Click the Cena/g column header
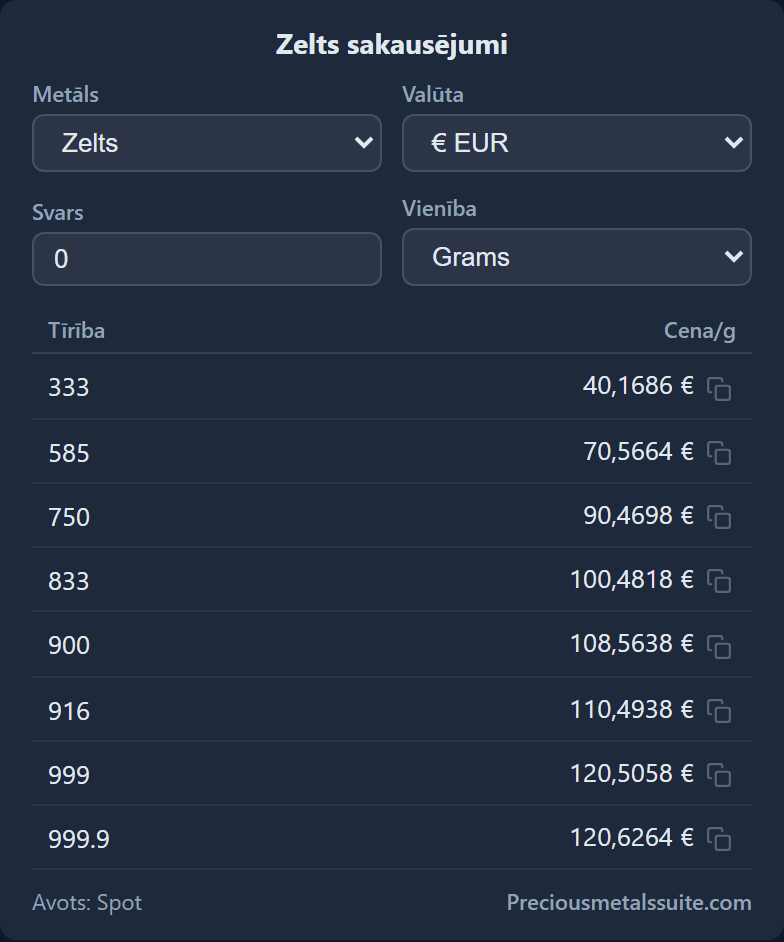 (699, 331)
